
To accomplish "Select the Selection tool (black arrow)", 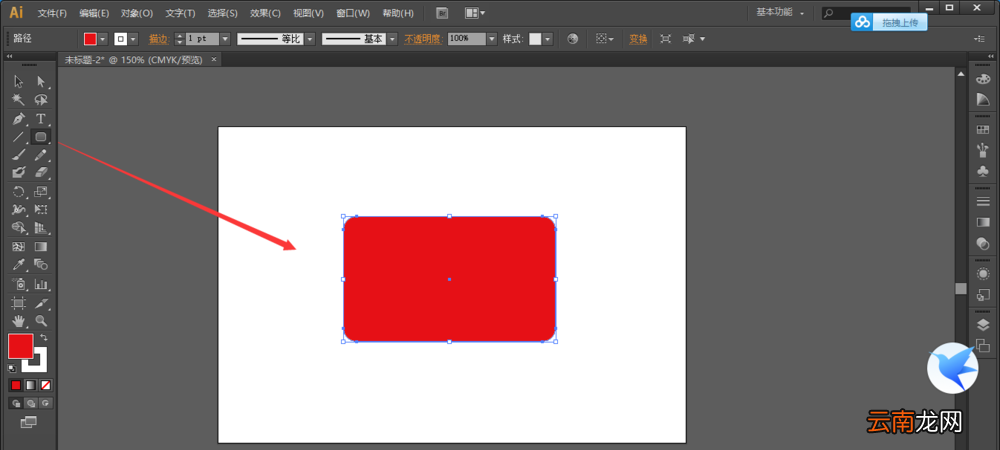I will click(x=18, y=82).
